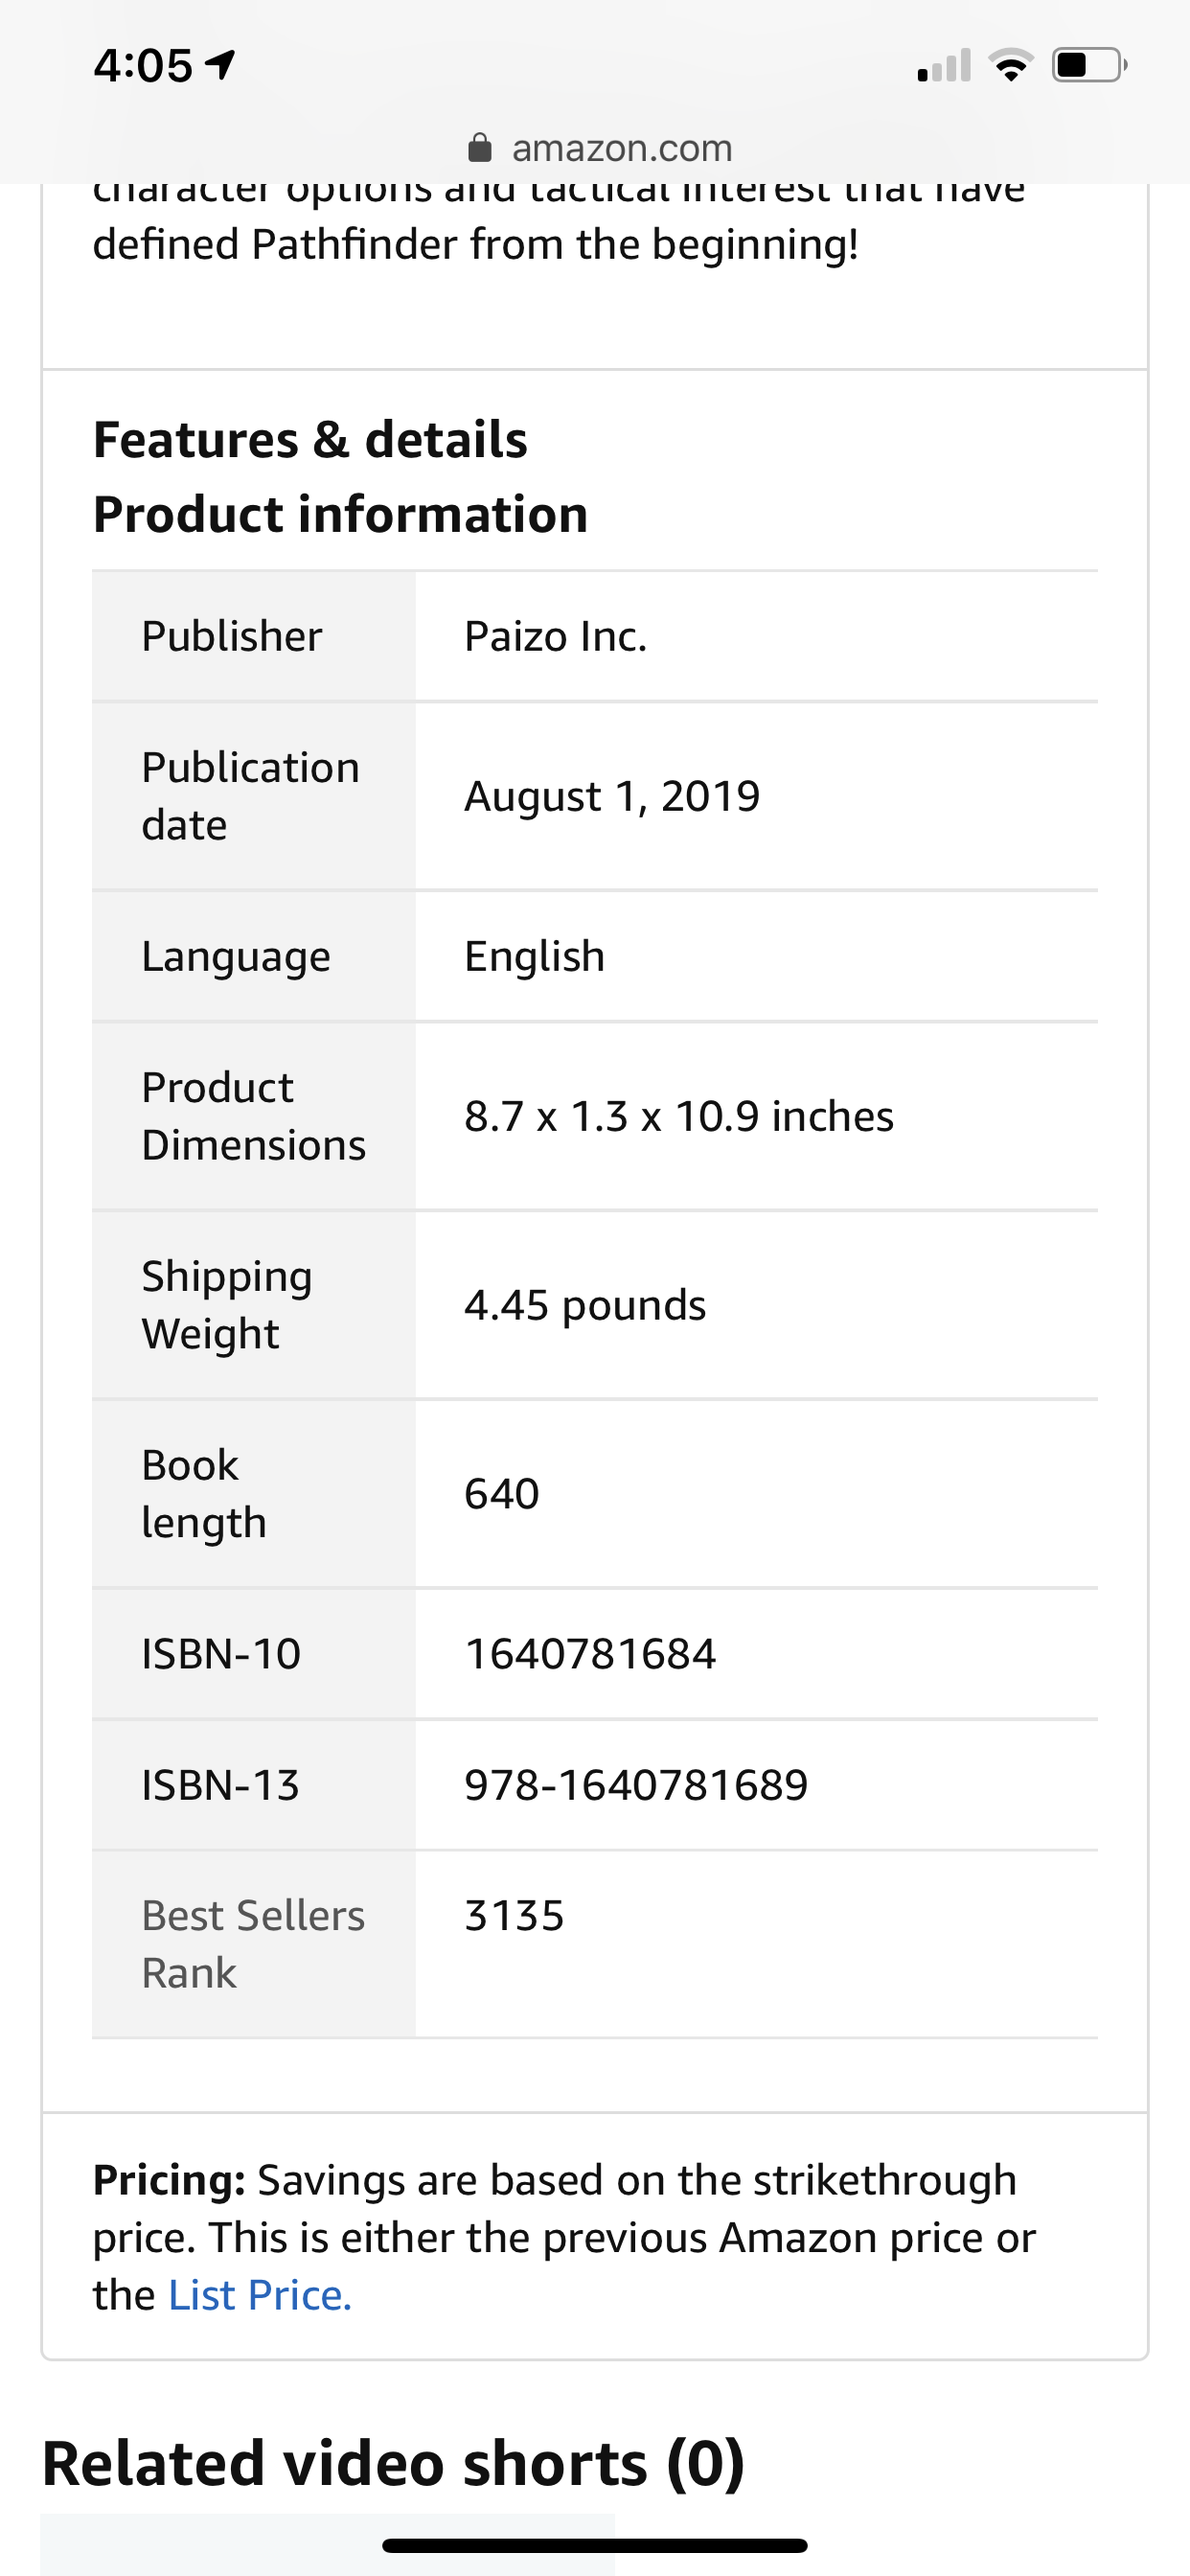Image resolution: width=1190 pixels, height=2576 pixels.
Task: Tap the ISBN-13 value 978-1640781689
Action: click(x=636, y=1785)
